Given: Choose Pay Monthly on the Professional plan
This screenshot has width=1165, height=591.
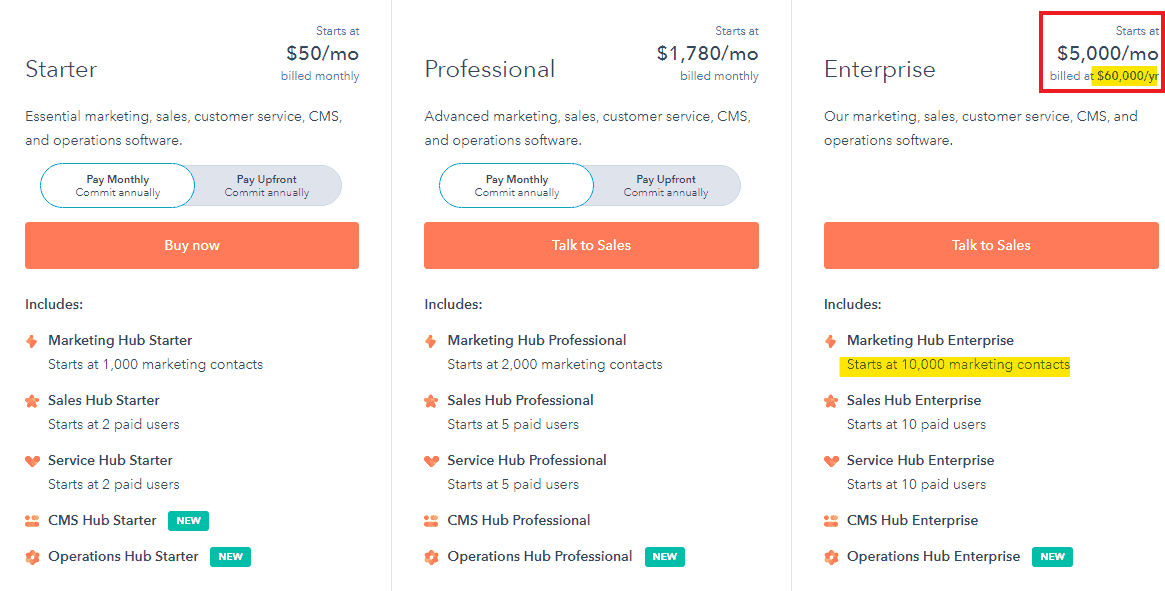Looking at the screenshot, I should coord(516,186).
